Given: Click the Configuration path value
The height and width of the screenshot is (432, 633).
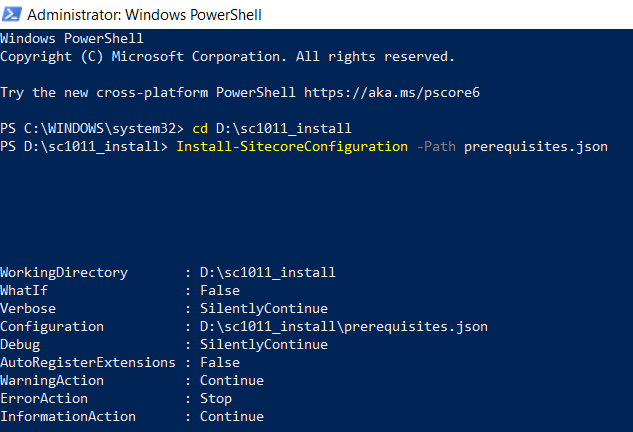Looking at the screenshot, I should tap(343, 326).
